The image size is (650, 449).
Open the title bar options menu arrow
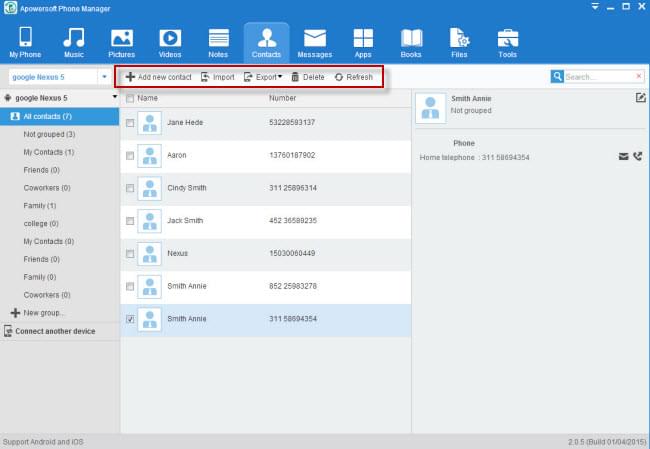(x=595, y=7)
